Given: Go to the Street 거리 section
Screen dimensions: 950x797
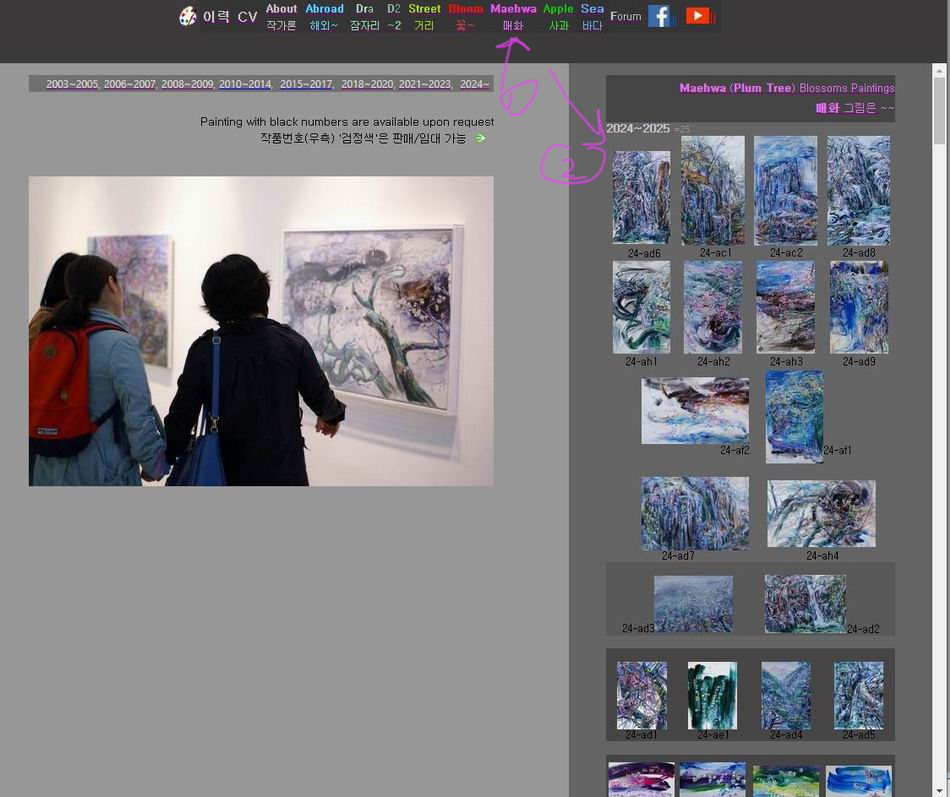Looking at the screenshot, I should (x=424, y=17).
